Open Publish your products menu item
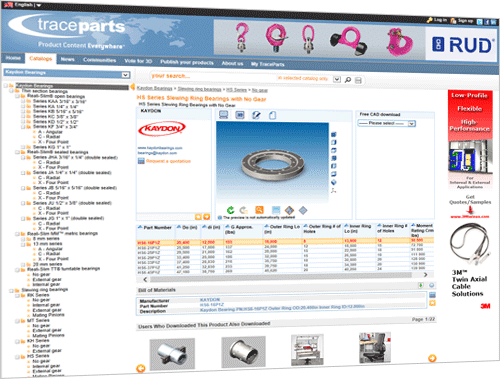This screenshot has width=500, height=379. 187,62
